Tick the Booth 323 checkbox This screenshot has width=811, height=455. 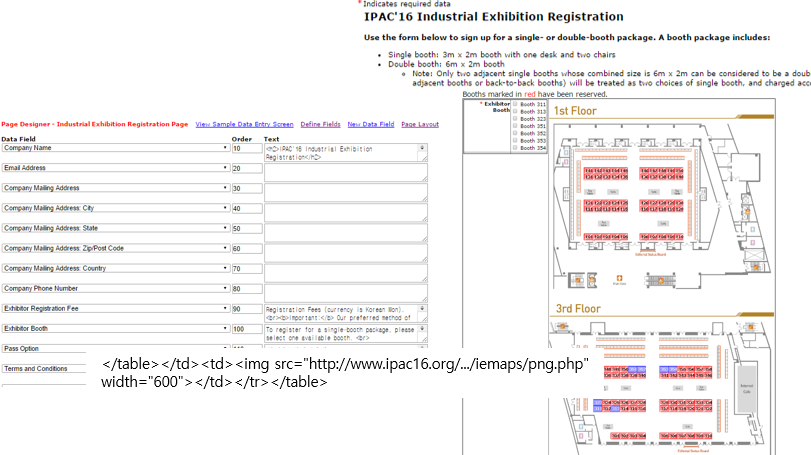[x=515, y=119]
